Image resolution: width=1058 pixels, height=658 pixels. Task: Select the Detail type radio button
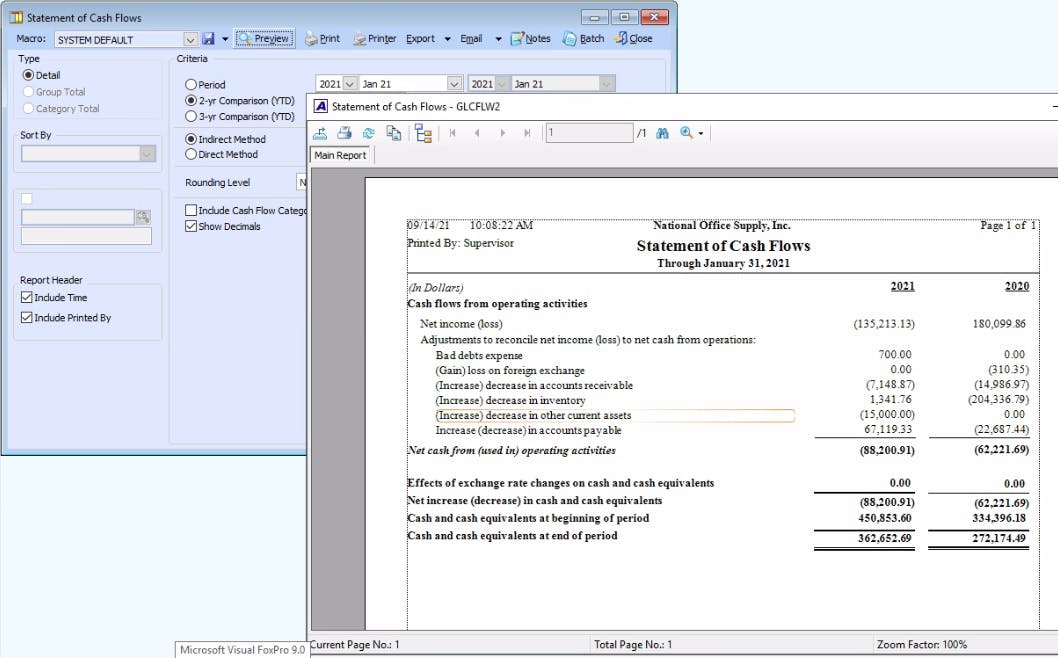pyautogui.click(x=28, y=75)
